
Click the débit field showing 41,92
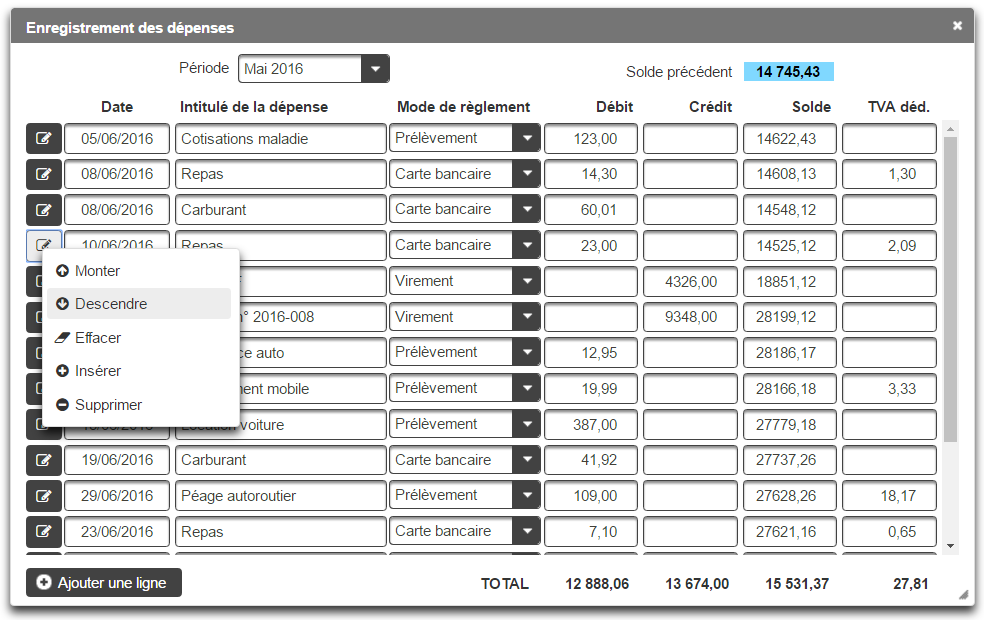tap(591, 460)
